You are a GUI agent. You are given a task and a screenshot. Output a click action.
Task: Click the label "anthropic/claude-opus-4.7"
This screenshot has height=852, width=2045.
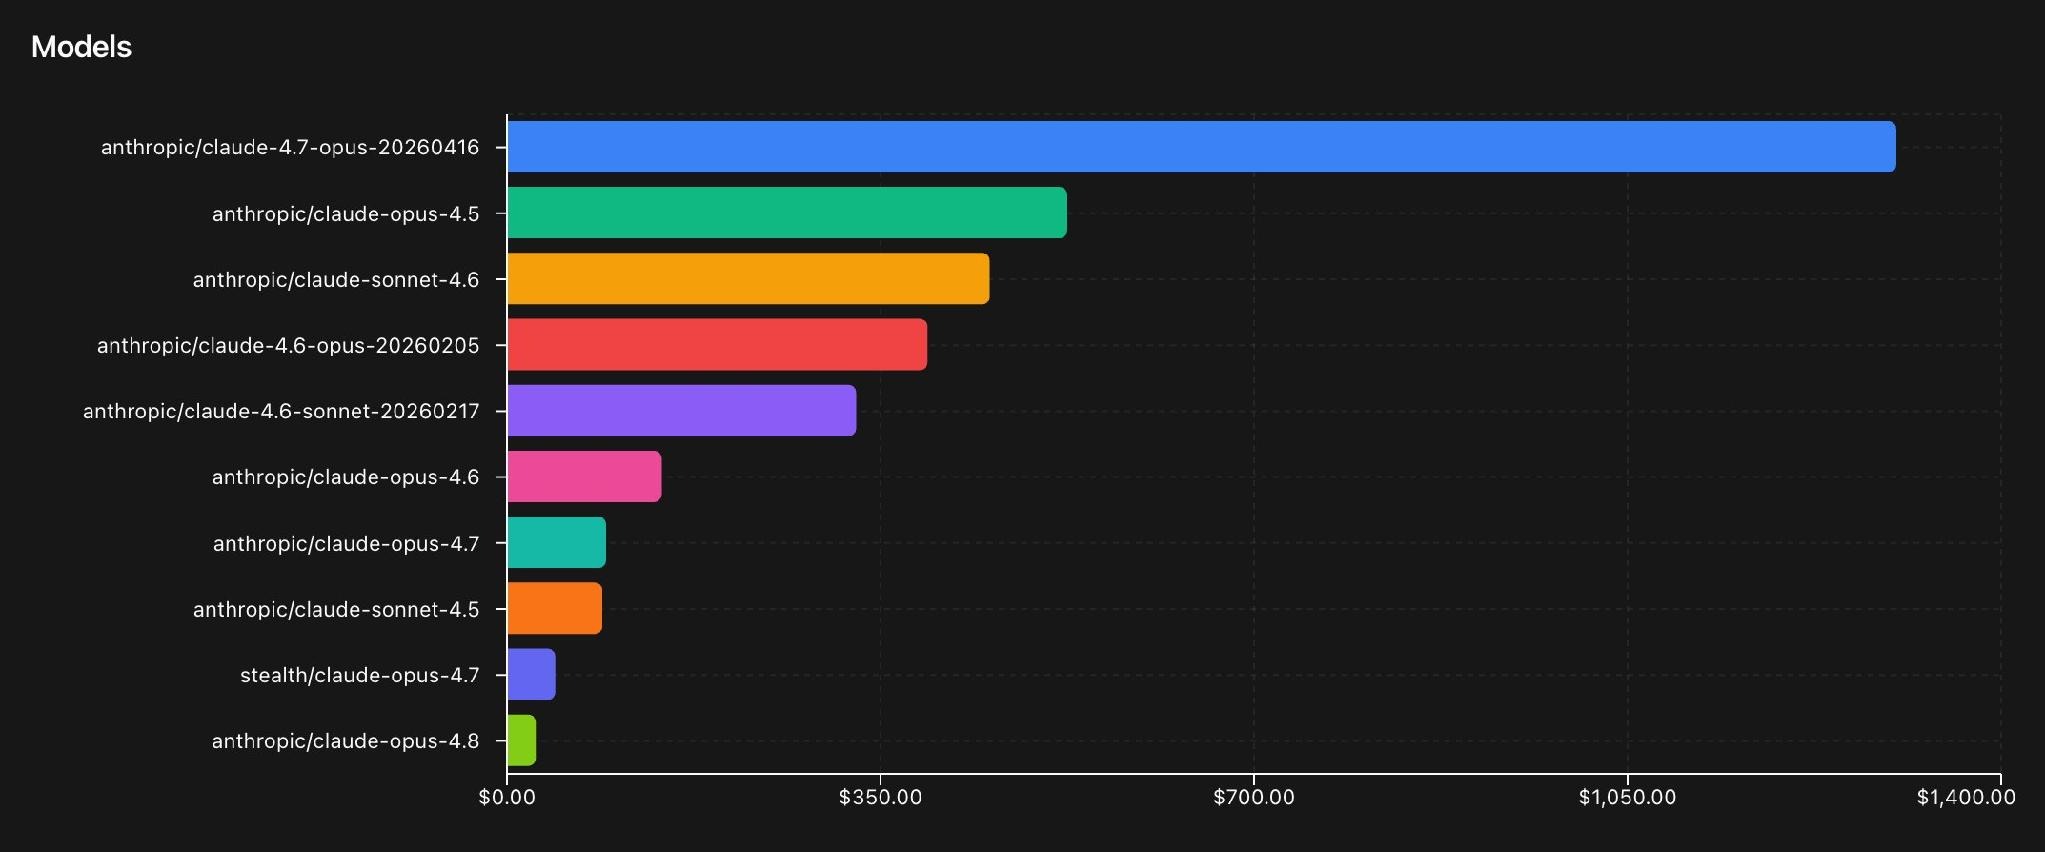click(346, 544)
